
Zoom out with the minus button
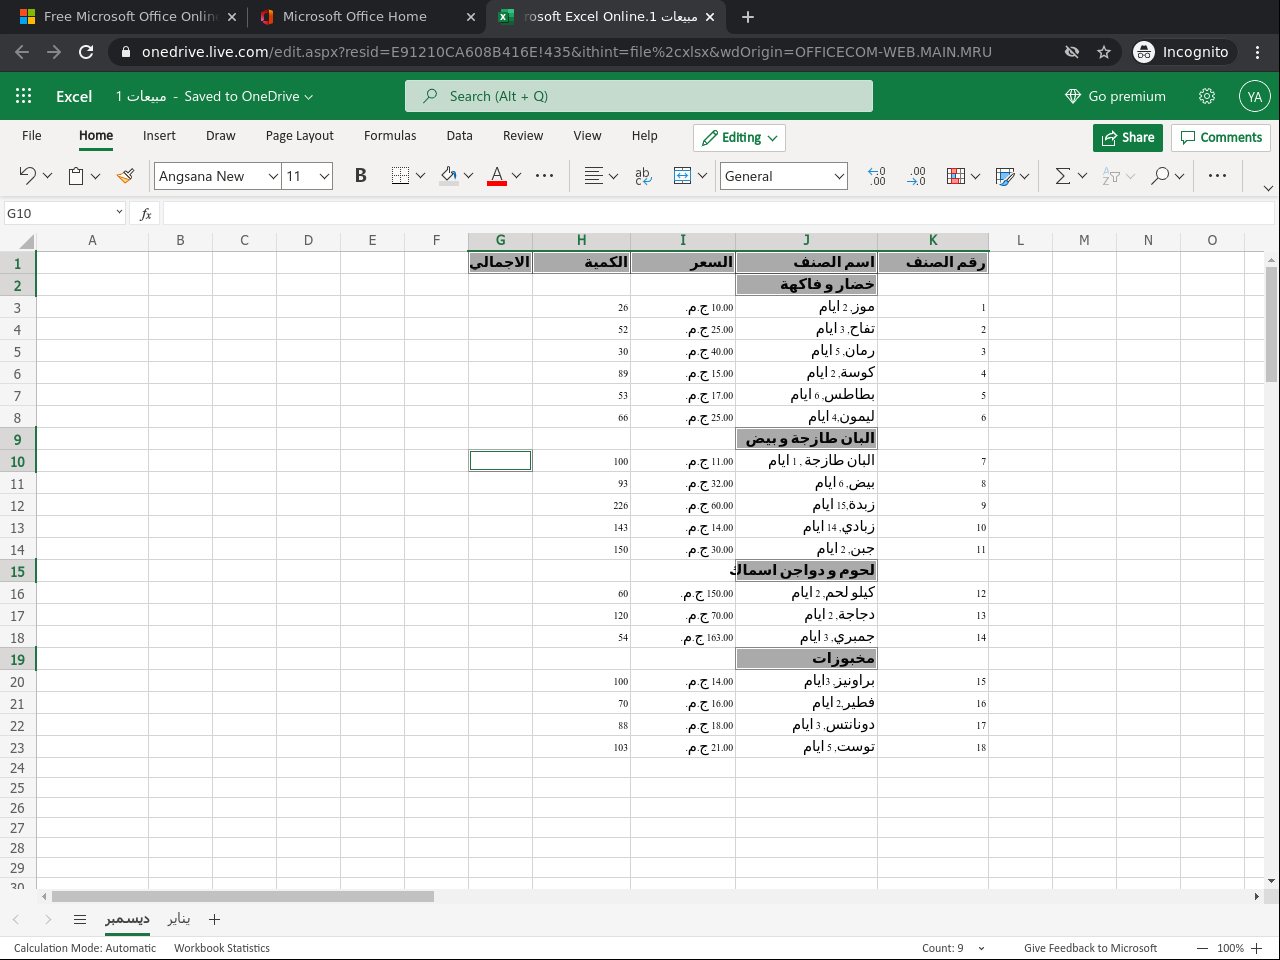pyautogui.click(x=1203, y=948)
